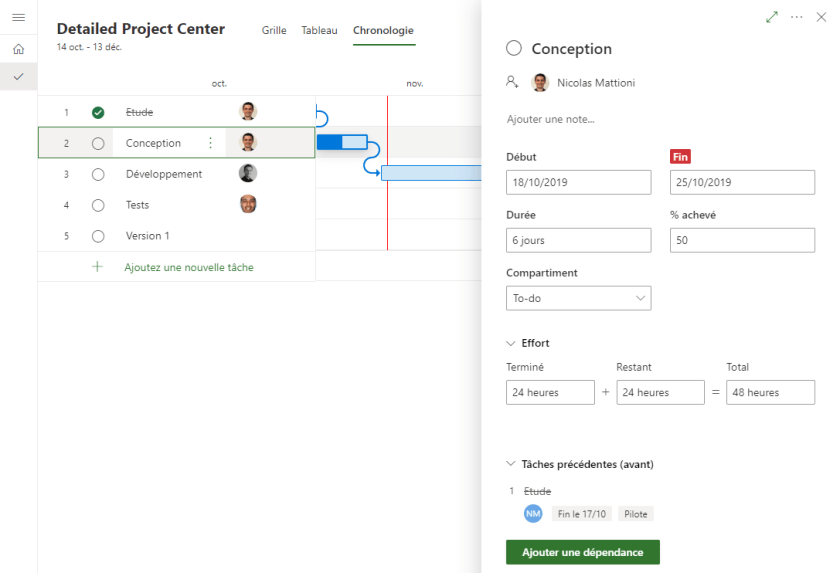Uncheck the completed Etude task
Viewport: 840px width, 573px height.
[98, 113]
